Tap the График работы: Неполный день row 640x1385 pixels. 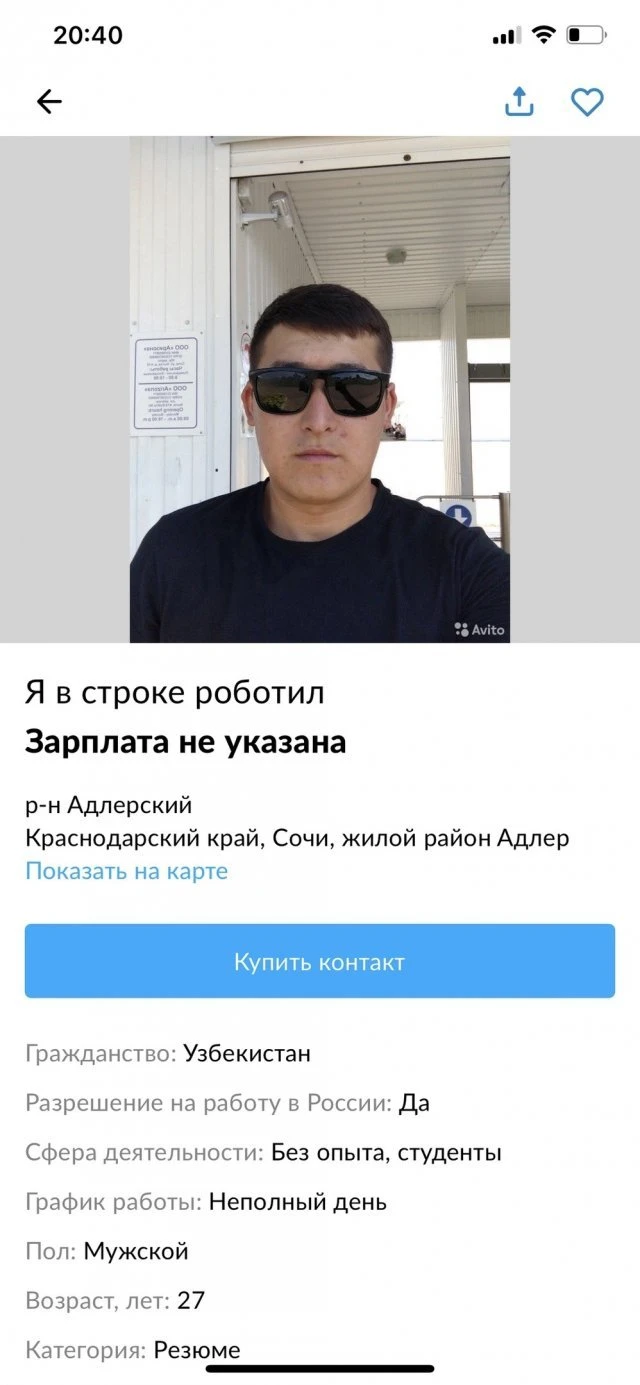206,1202
